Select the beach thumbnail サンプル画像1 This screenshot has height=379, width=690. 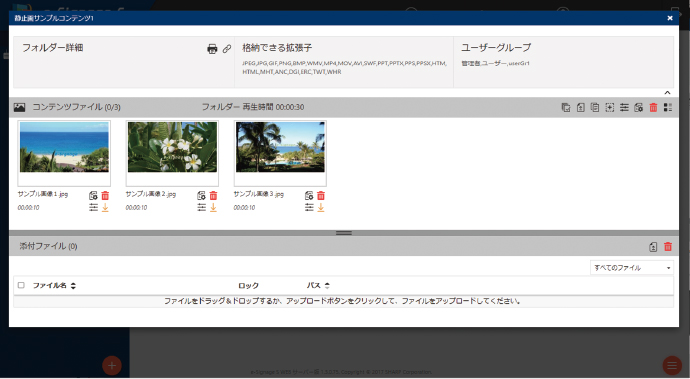coord(64,147)
